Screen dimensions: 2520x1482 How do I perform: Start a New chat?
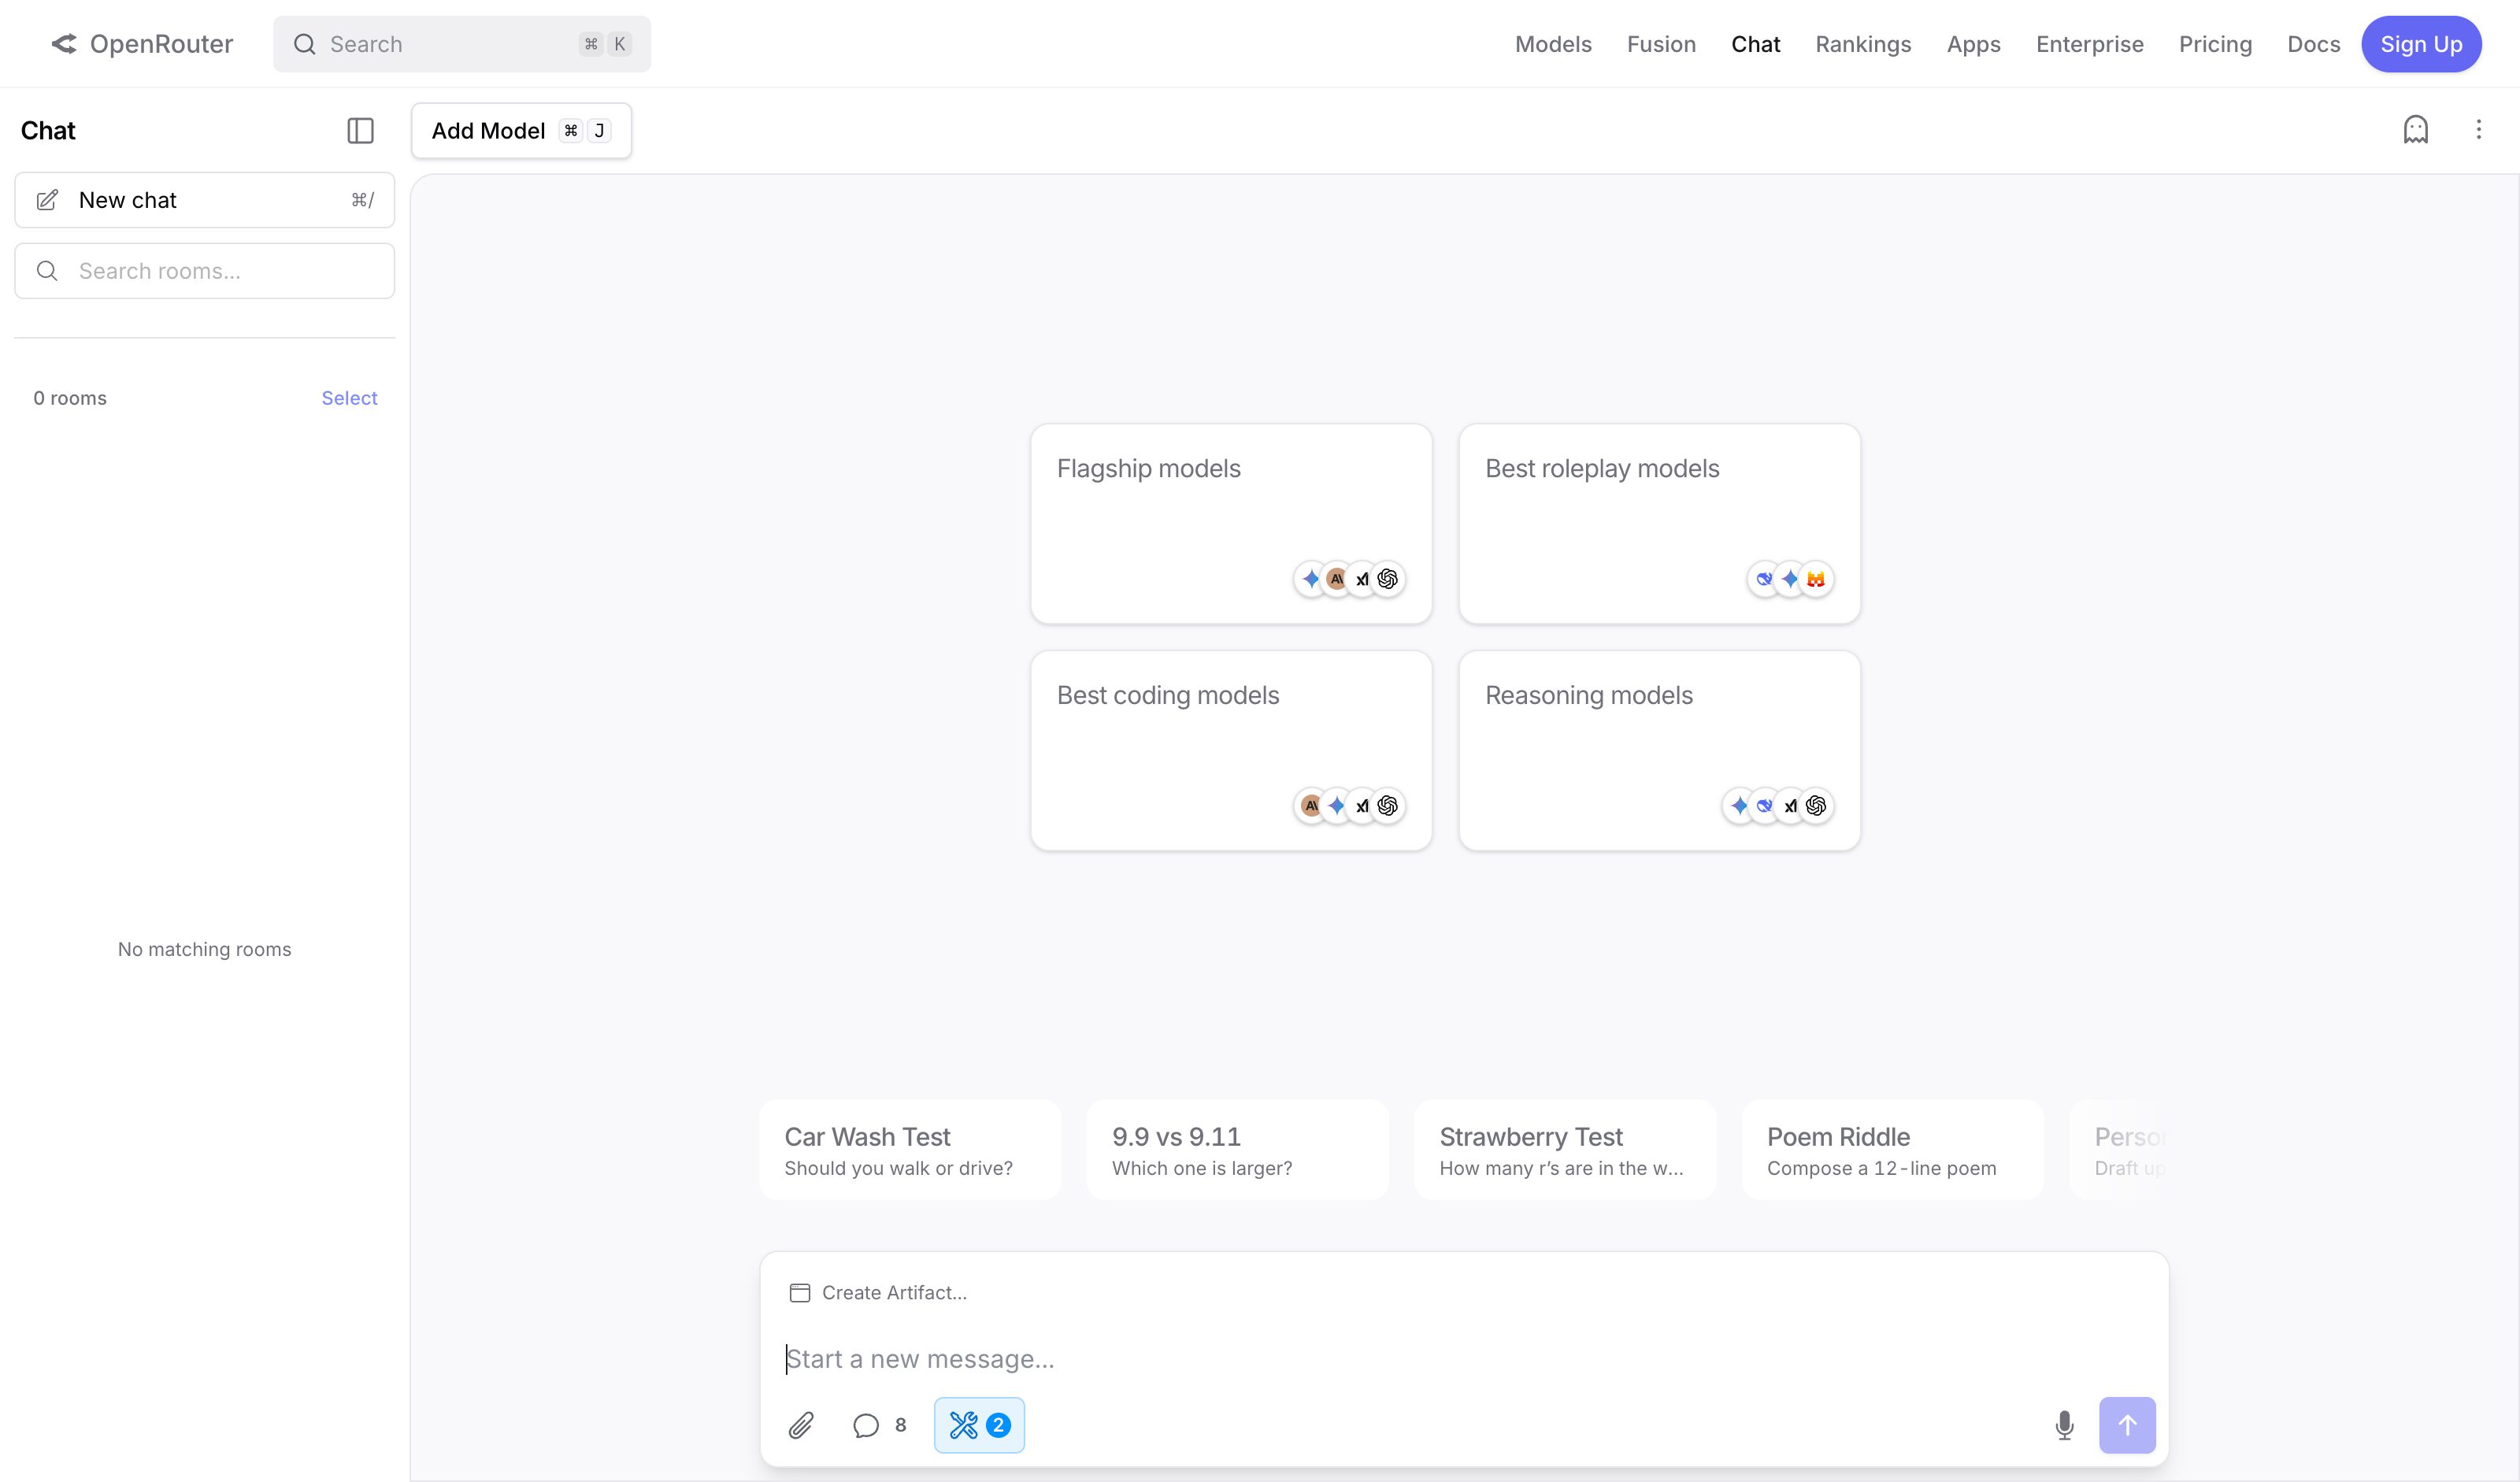point(205,200)
